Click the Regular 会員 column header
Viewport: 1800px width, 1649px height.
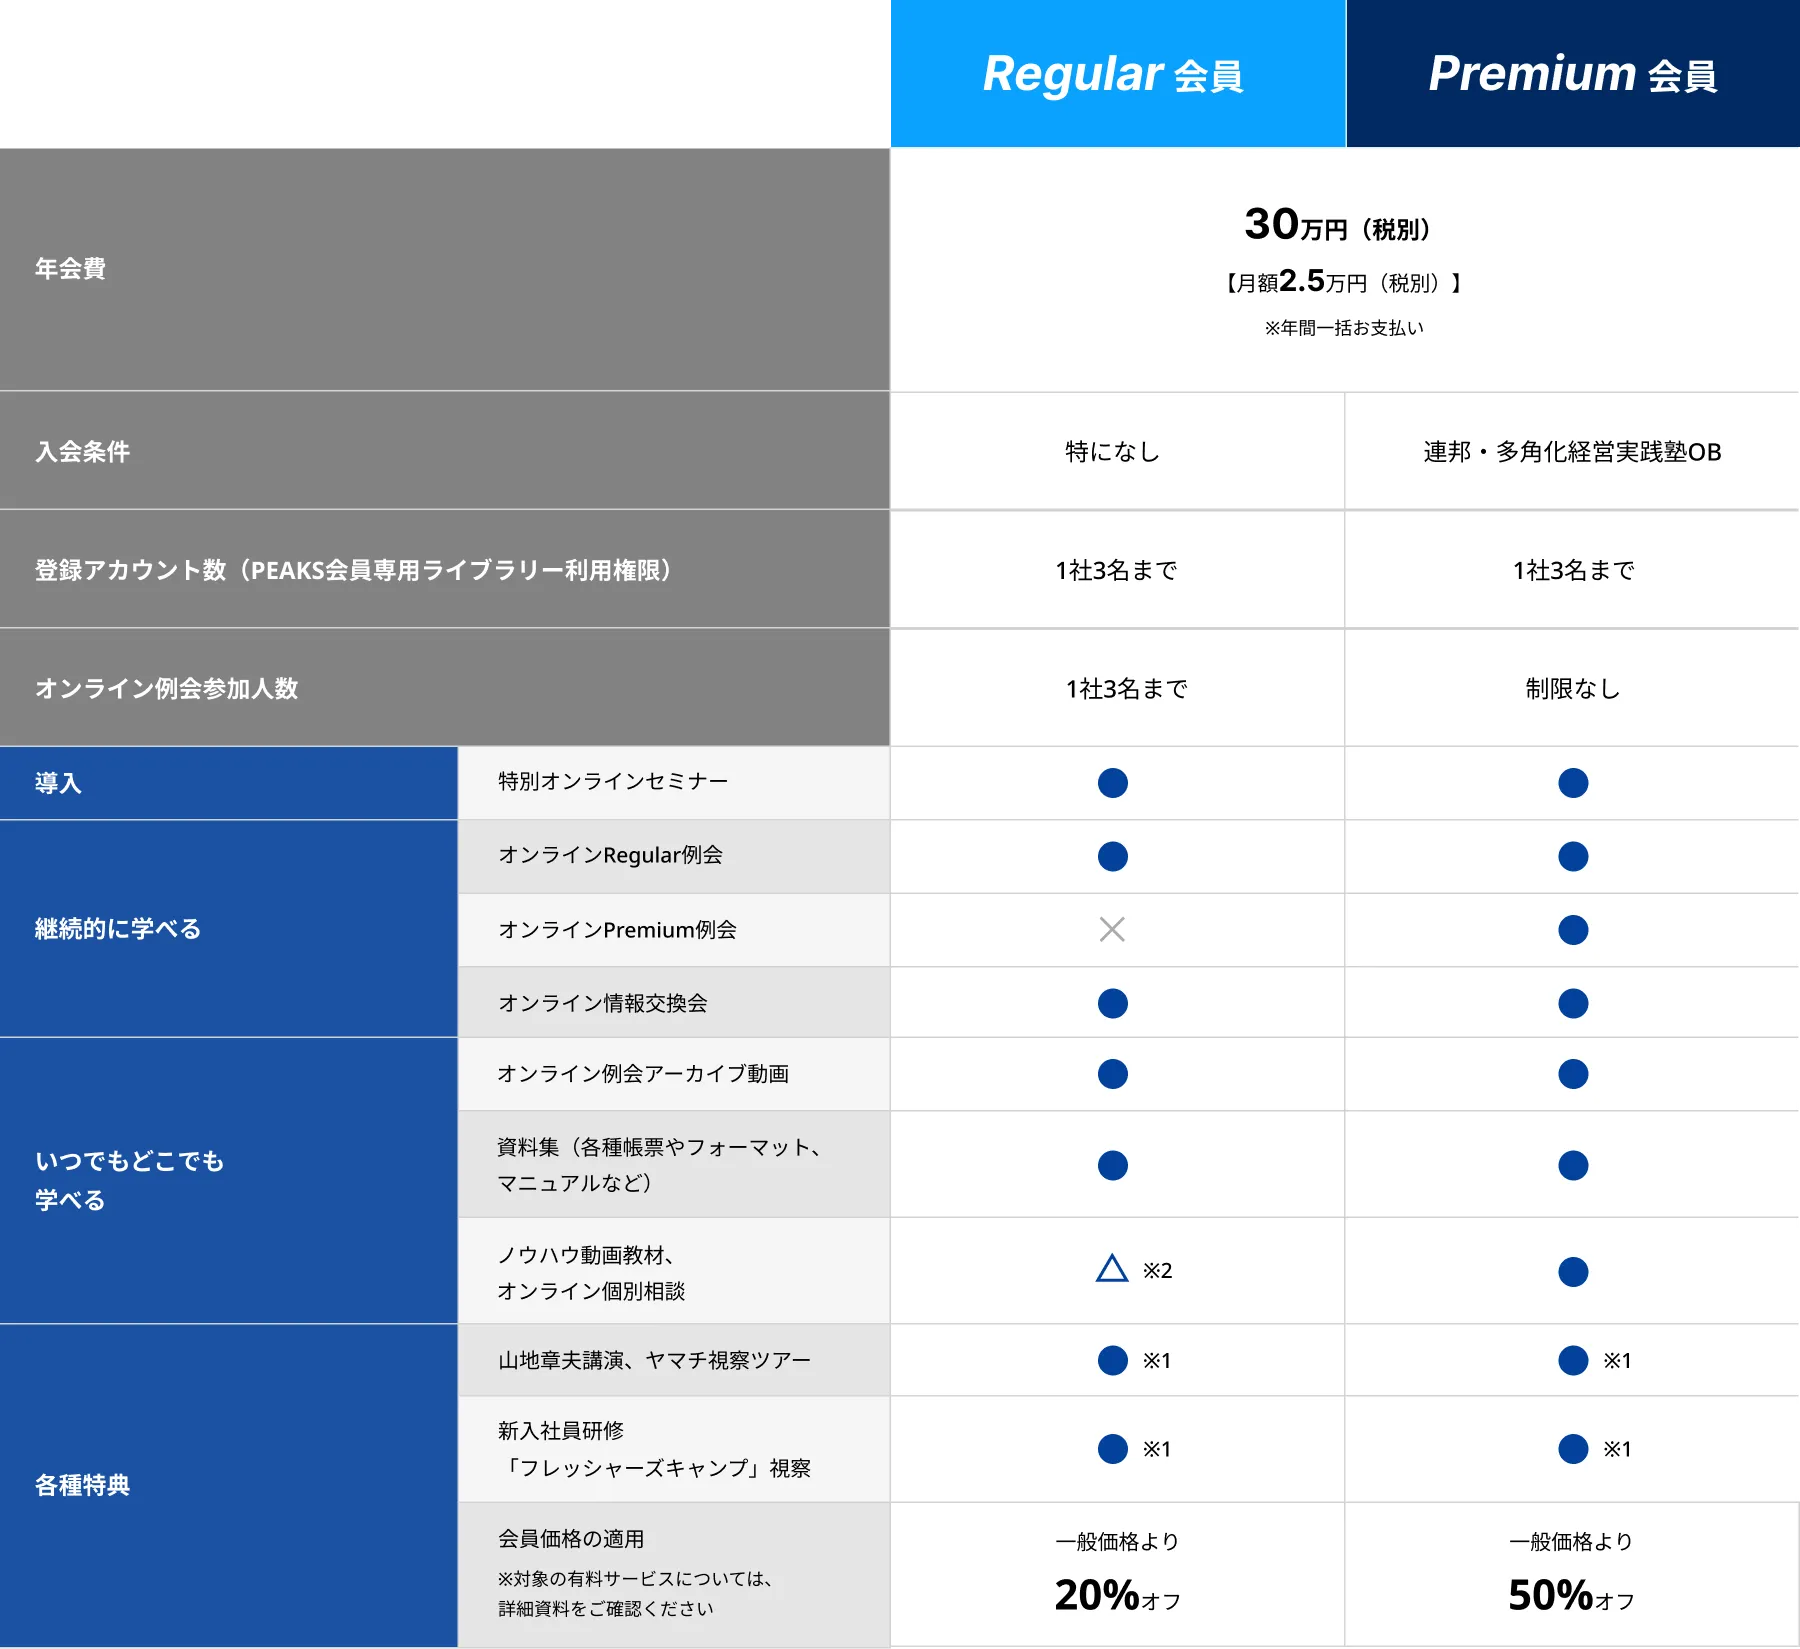click(1115, 74)
